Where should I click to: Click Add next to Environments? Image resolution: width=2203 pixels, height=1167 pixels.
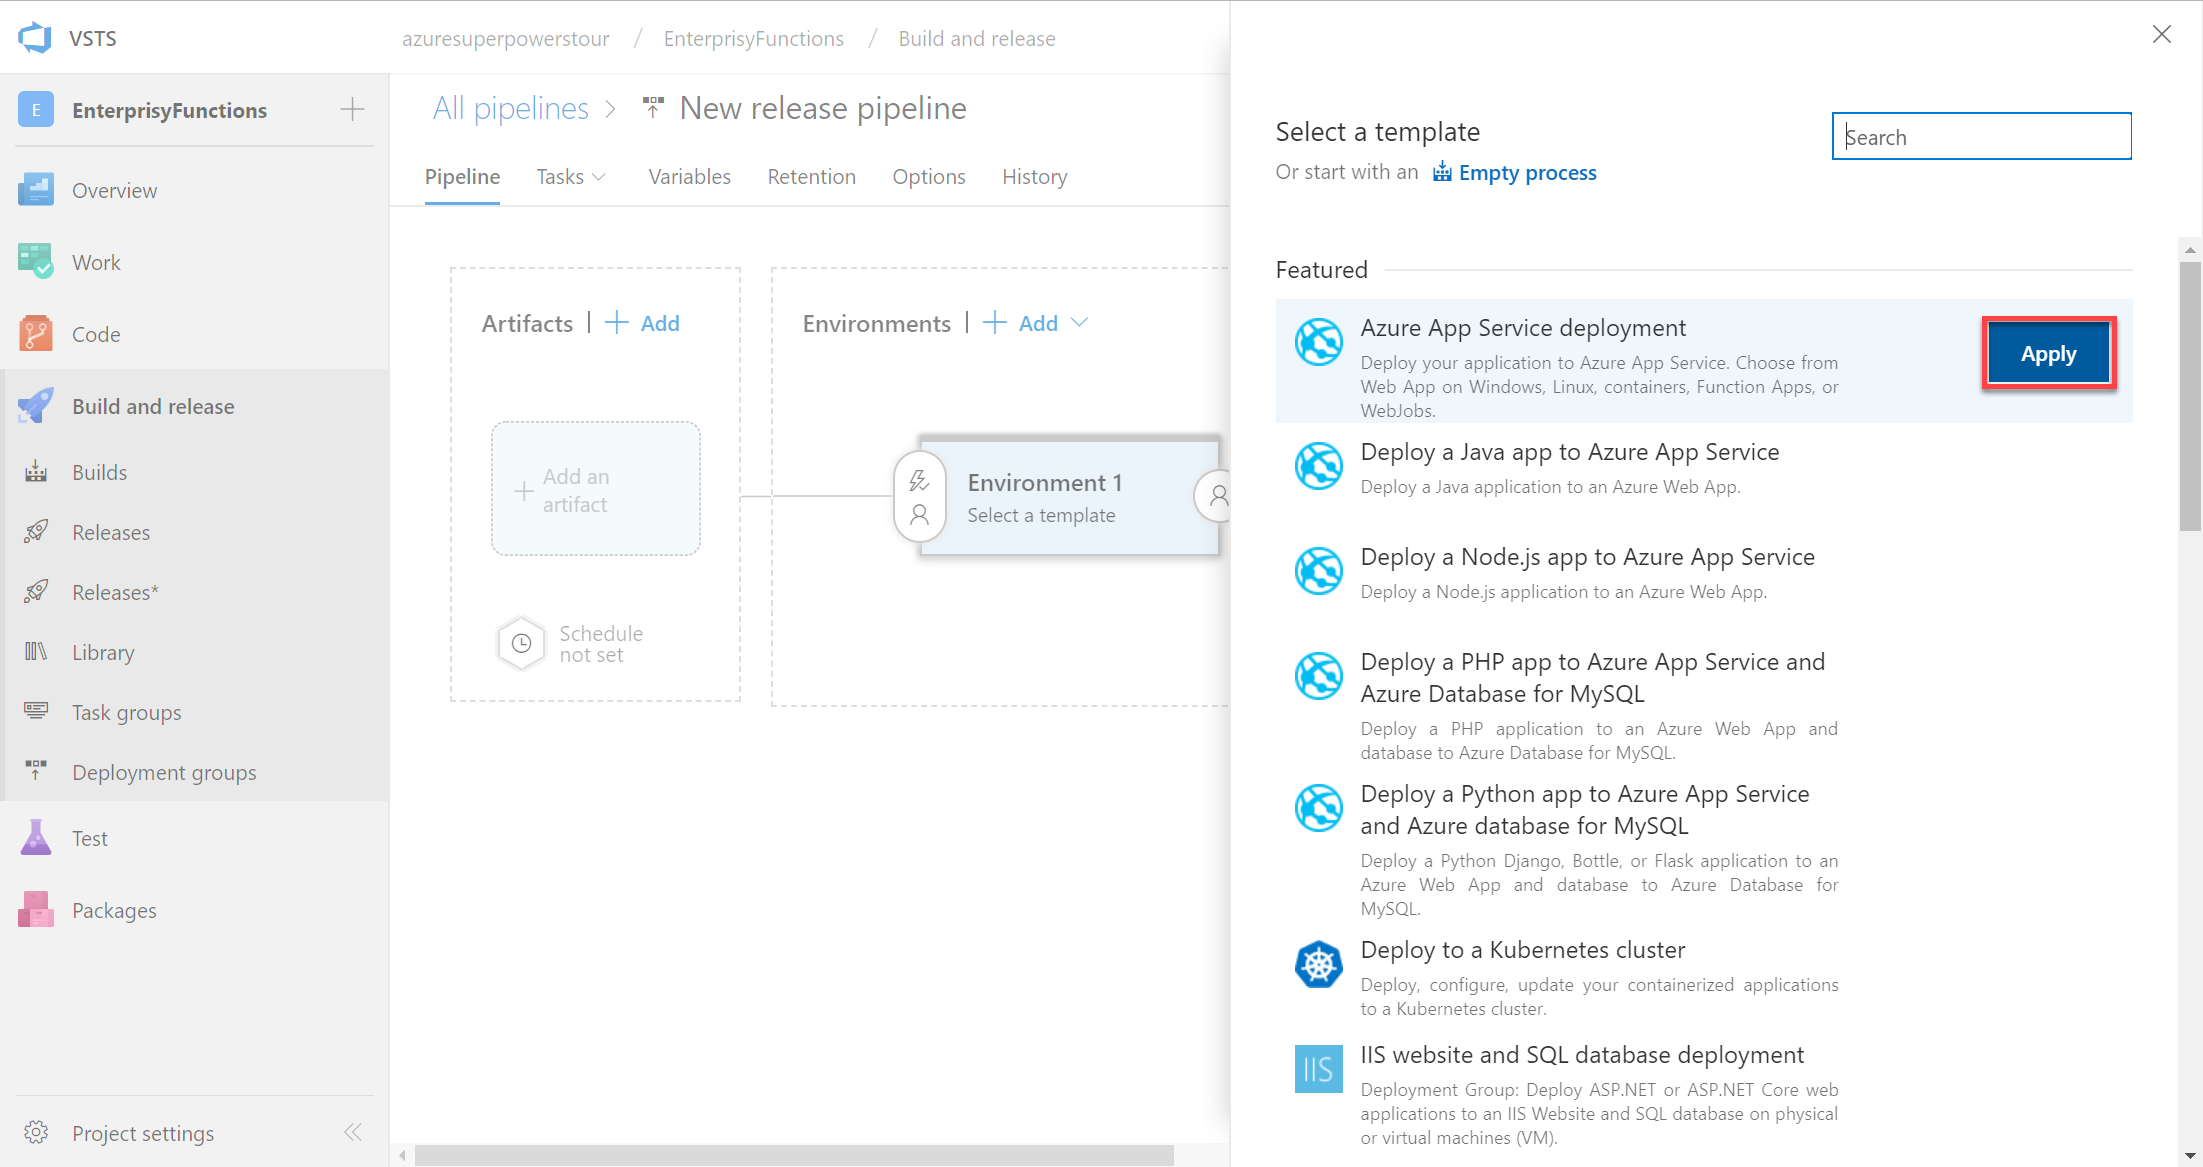(1021, 323)
